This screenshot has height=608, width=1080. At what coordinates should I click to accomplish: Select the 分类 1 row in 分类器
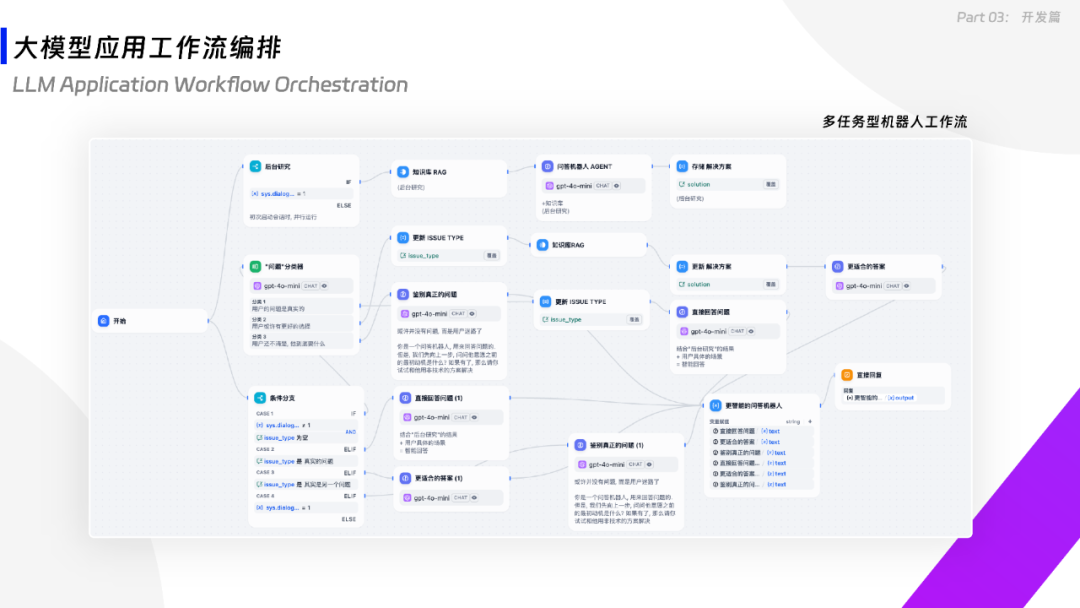point(302,306)
